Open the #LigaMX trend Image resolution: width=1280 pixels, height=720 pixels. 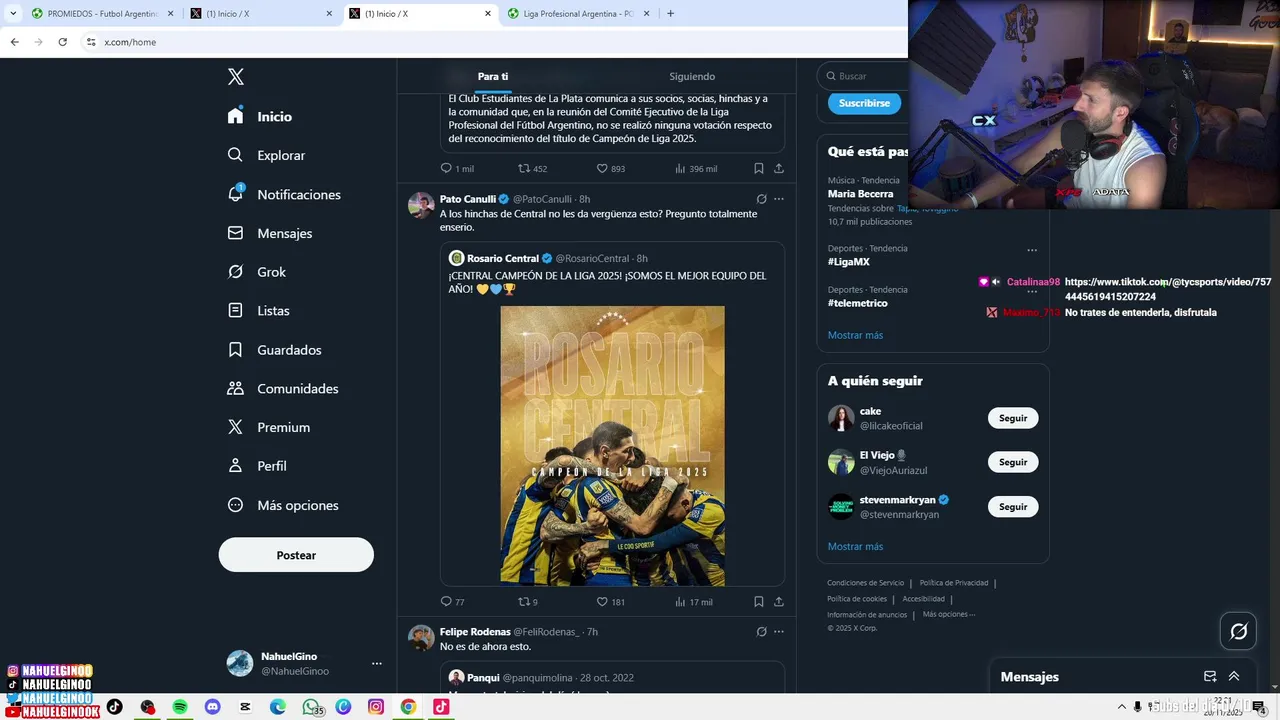coord(849,262)
